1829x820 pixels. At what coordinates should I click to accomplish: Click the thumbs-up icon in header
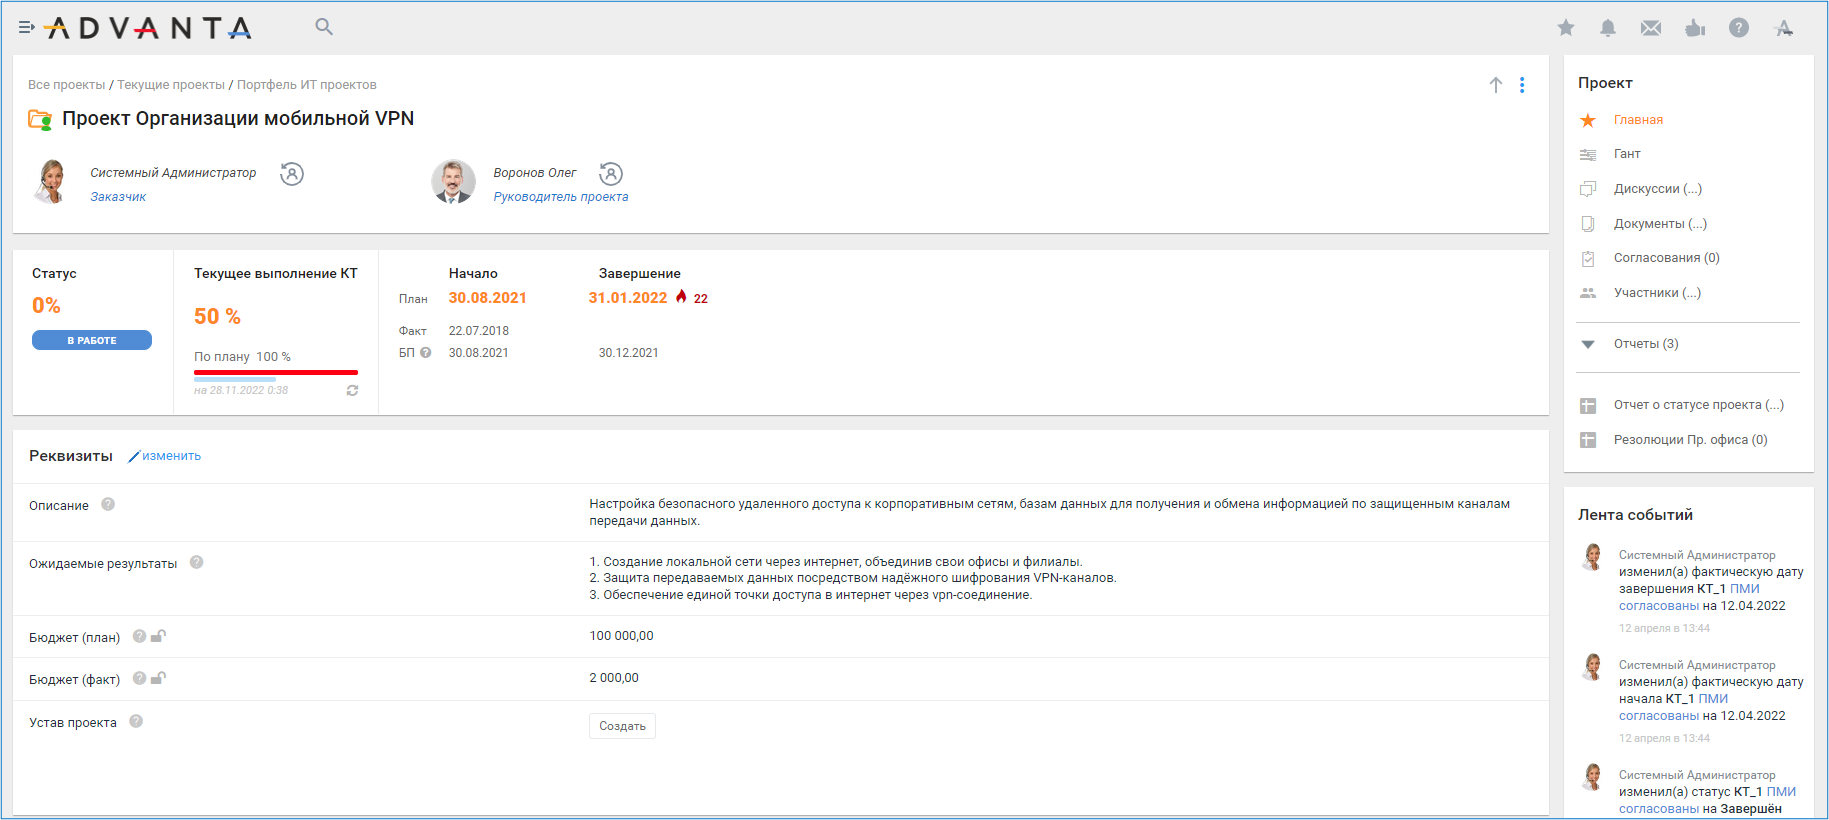[x=1695, y=28]
